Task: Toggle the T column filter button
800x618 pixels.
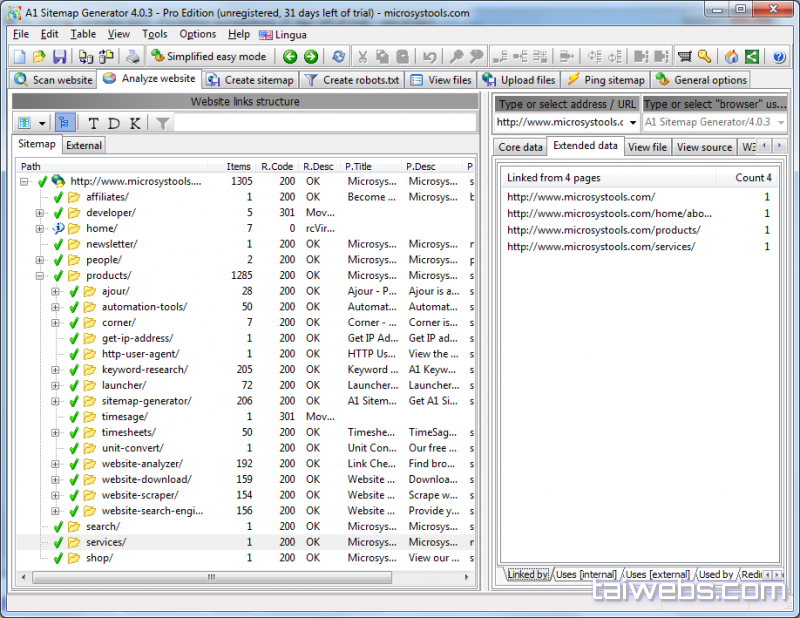Action: (94, 123)
